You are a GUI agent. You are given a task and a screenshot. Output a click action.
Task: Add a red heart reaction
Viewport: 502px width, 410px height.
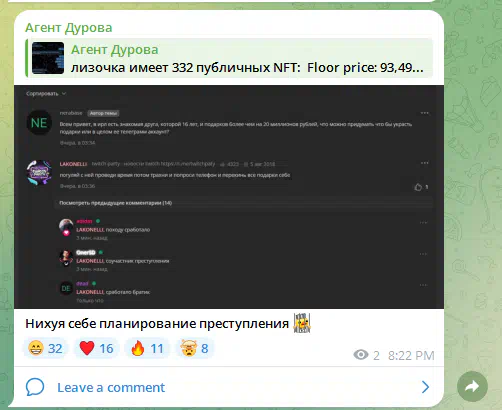[x=96, y=348]
